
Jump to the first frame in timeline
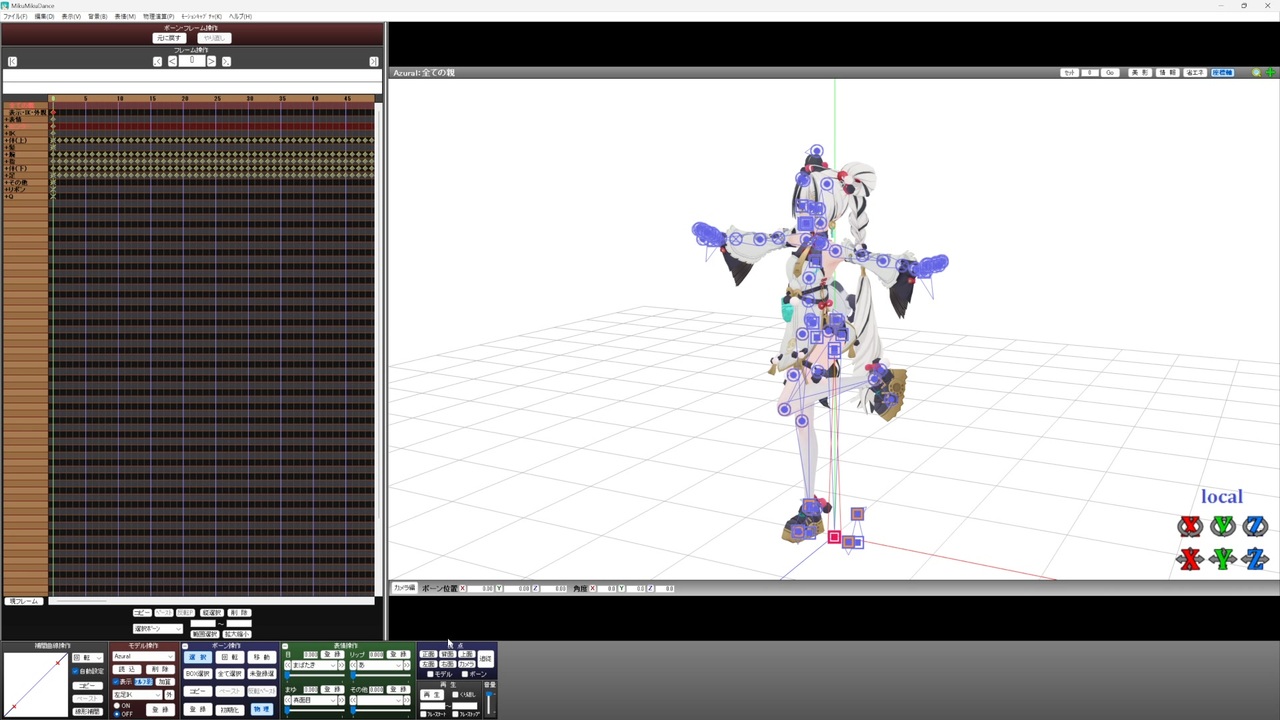[x=12, y=62]
